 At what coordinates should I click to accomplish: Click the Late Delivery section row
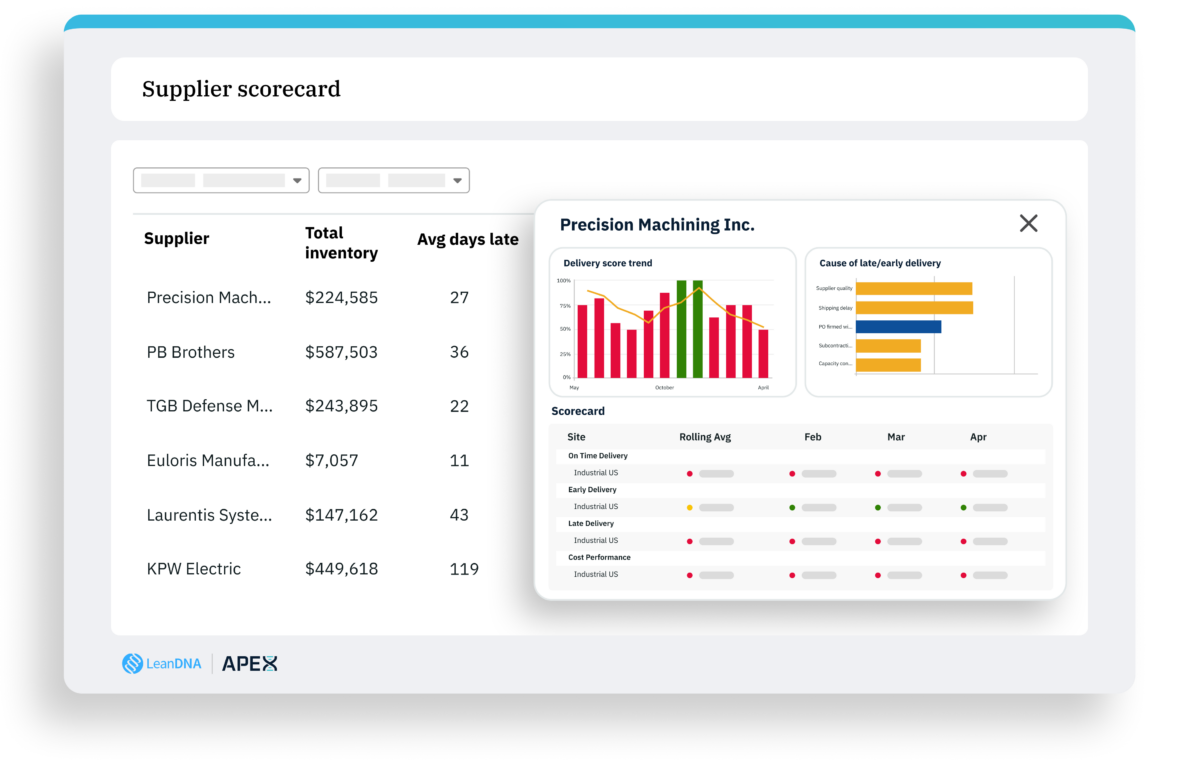800,524
